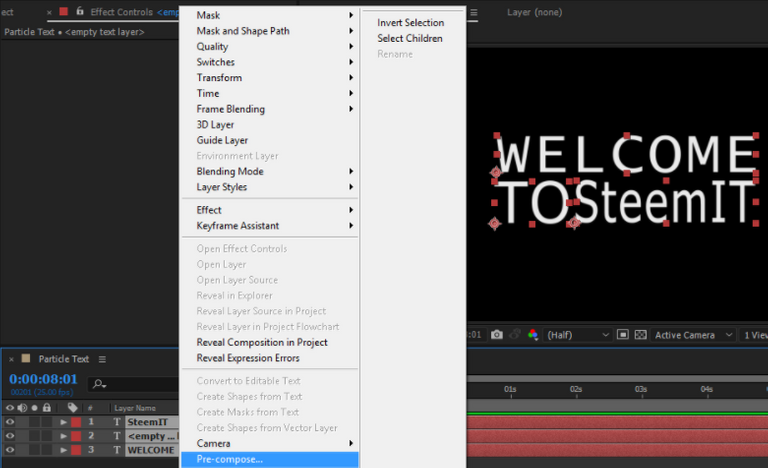Viewport: 768px width, 468px height.
Task: Enable solo for the SteemIT layer
Action: coord(34,422)
